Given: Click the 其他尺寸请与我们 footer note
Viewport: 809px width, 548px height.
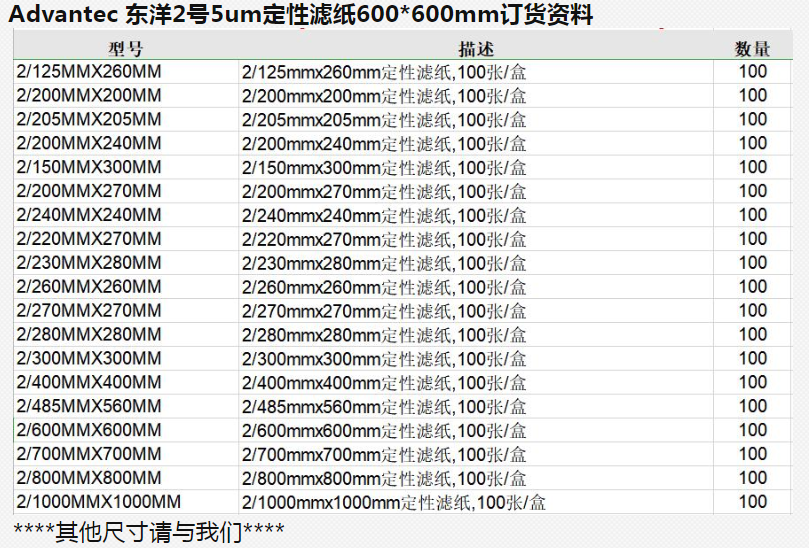Looking at the screenshot, I should (x=149, y=531).
